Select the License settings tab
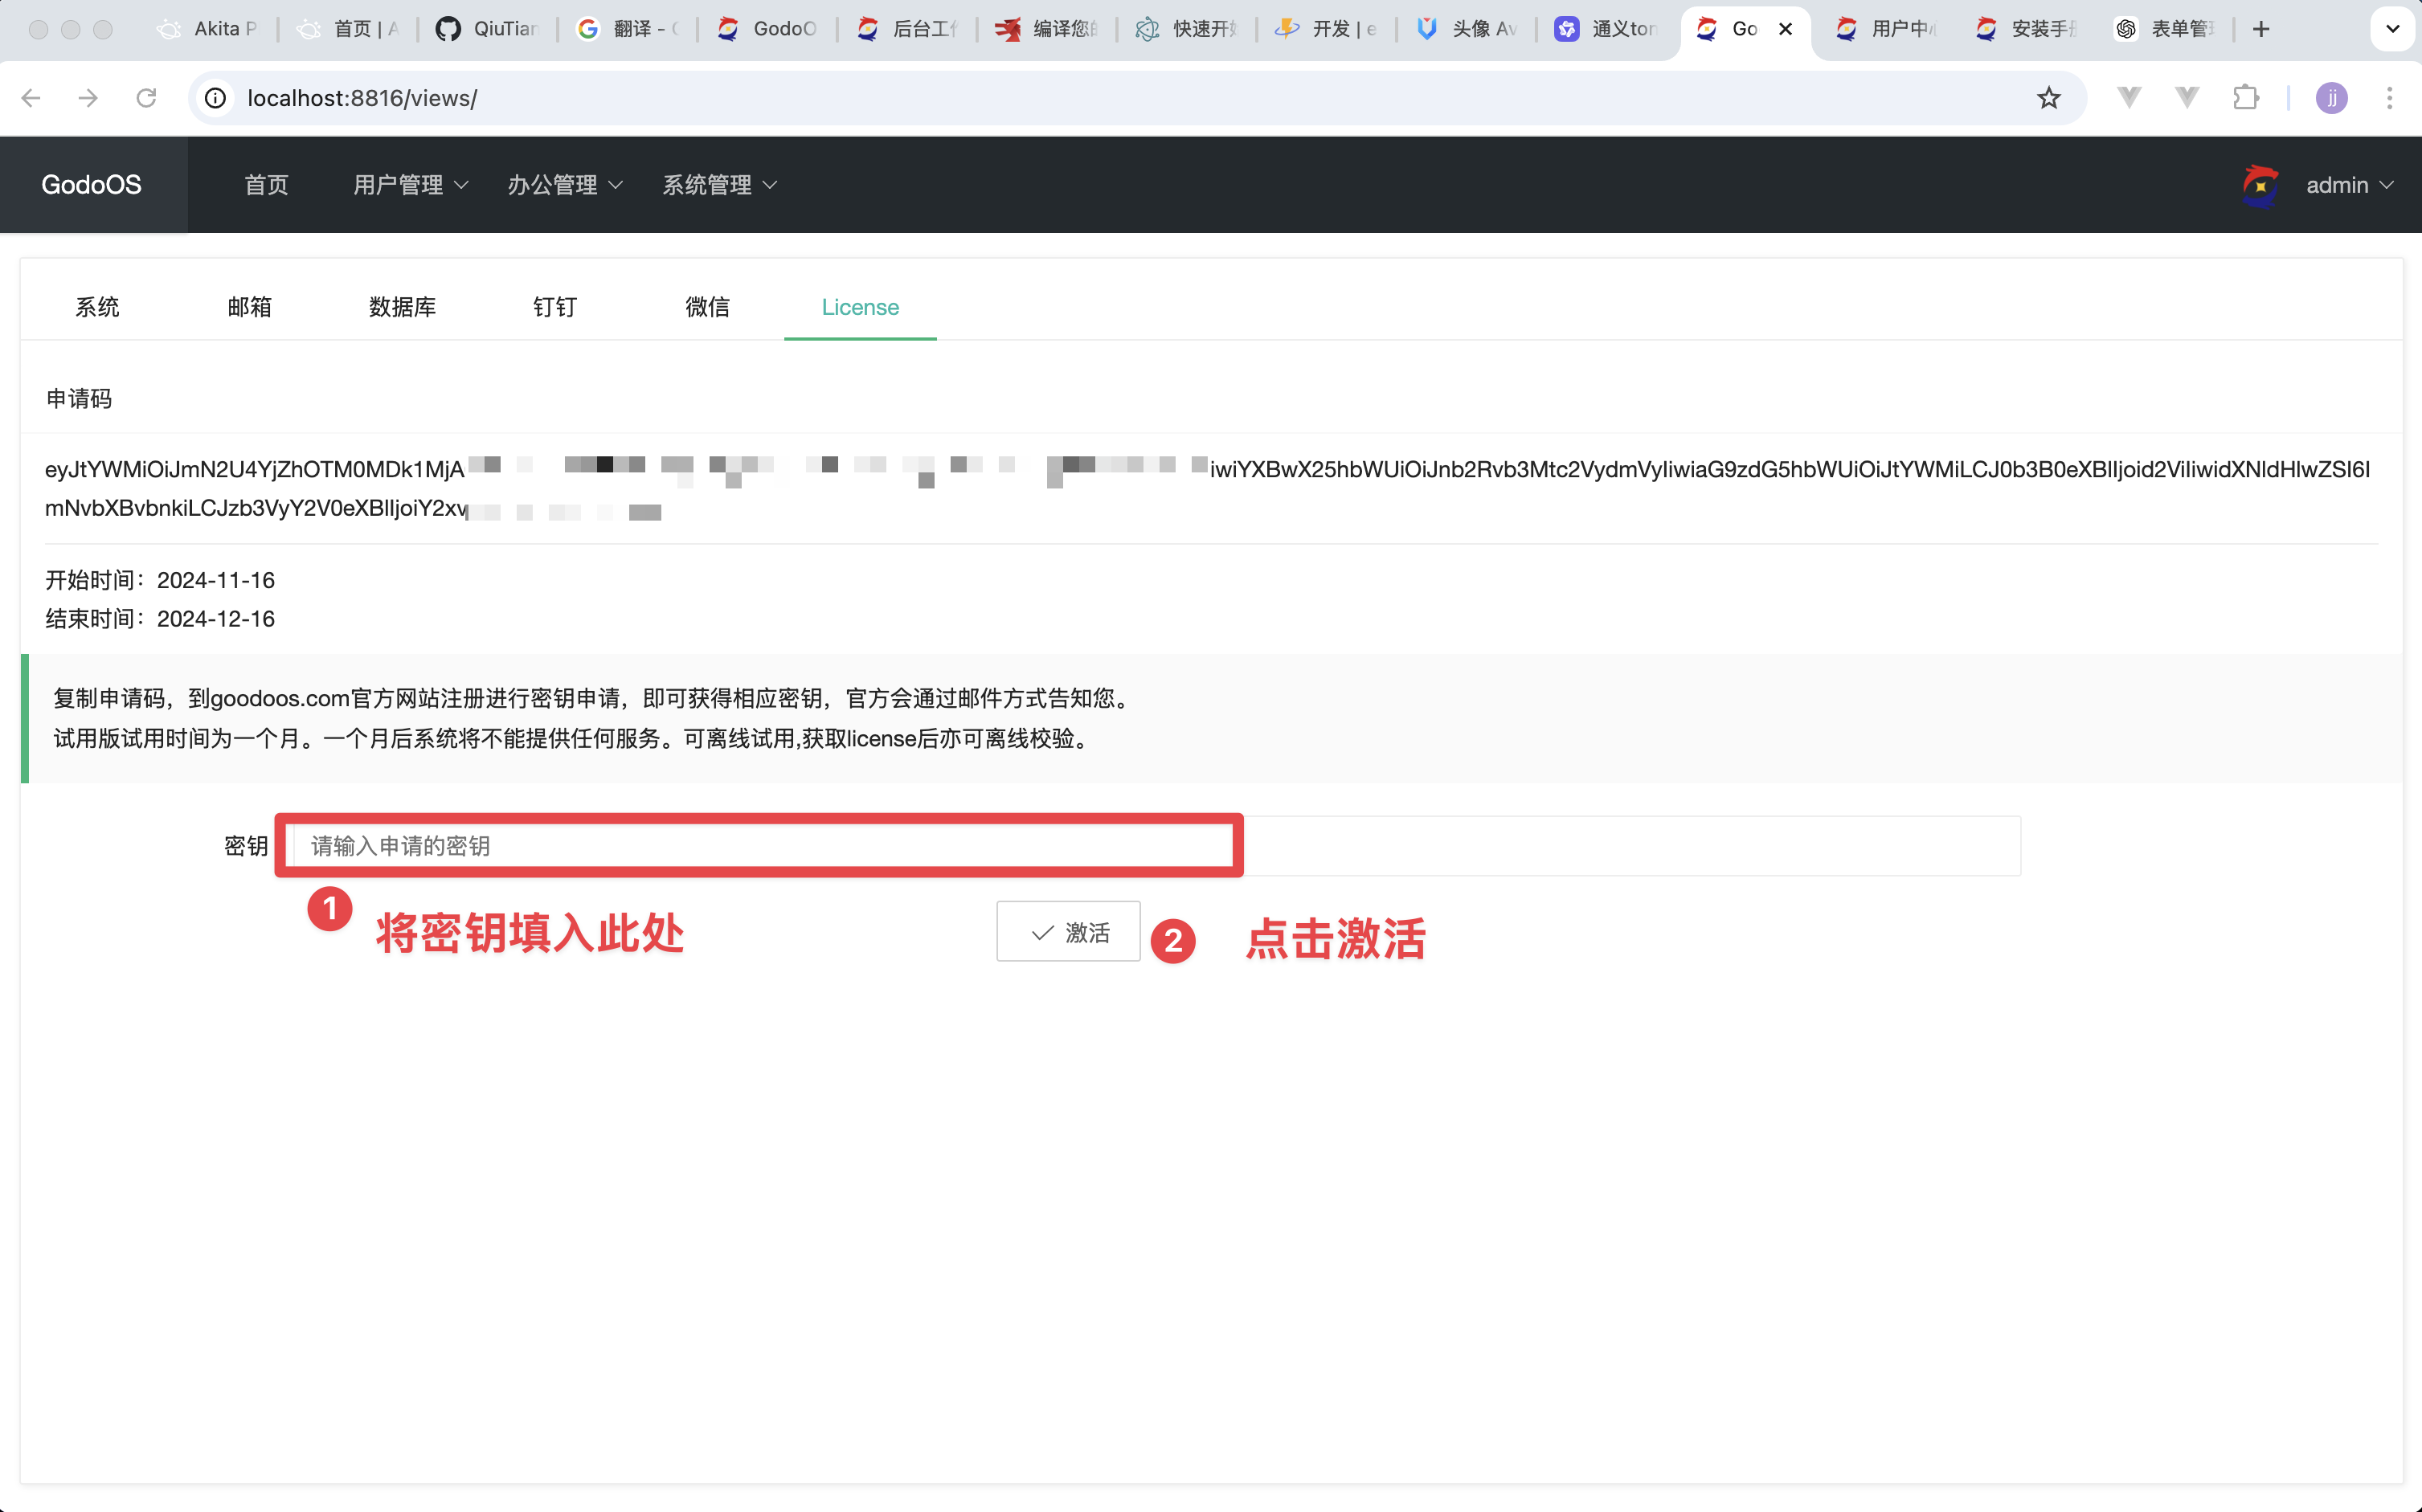 coord(860,307)
